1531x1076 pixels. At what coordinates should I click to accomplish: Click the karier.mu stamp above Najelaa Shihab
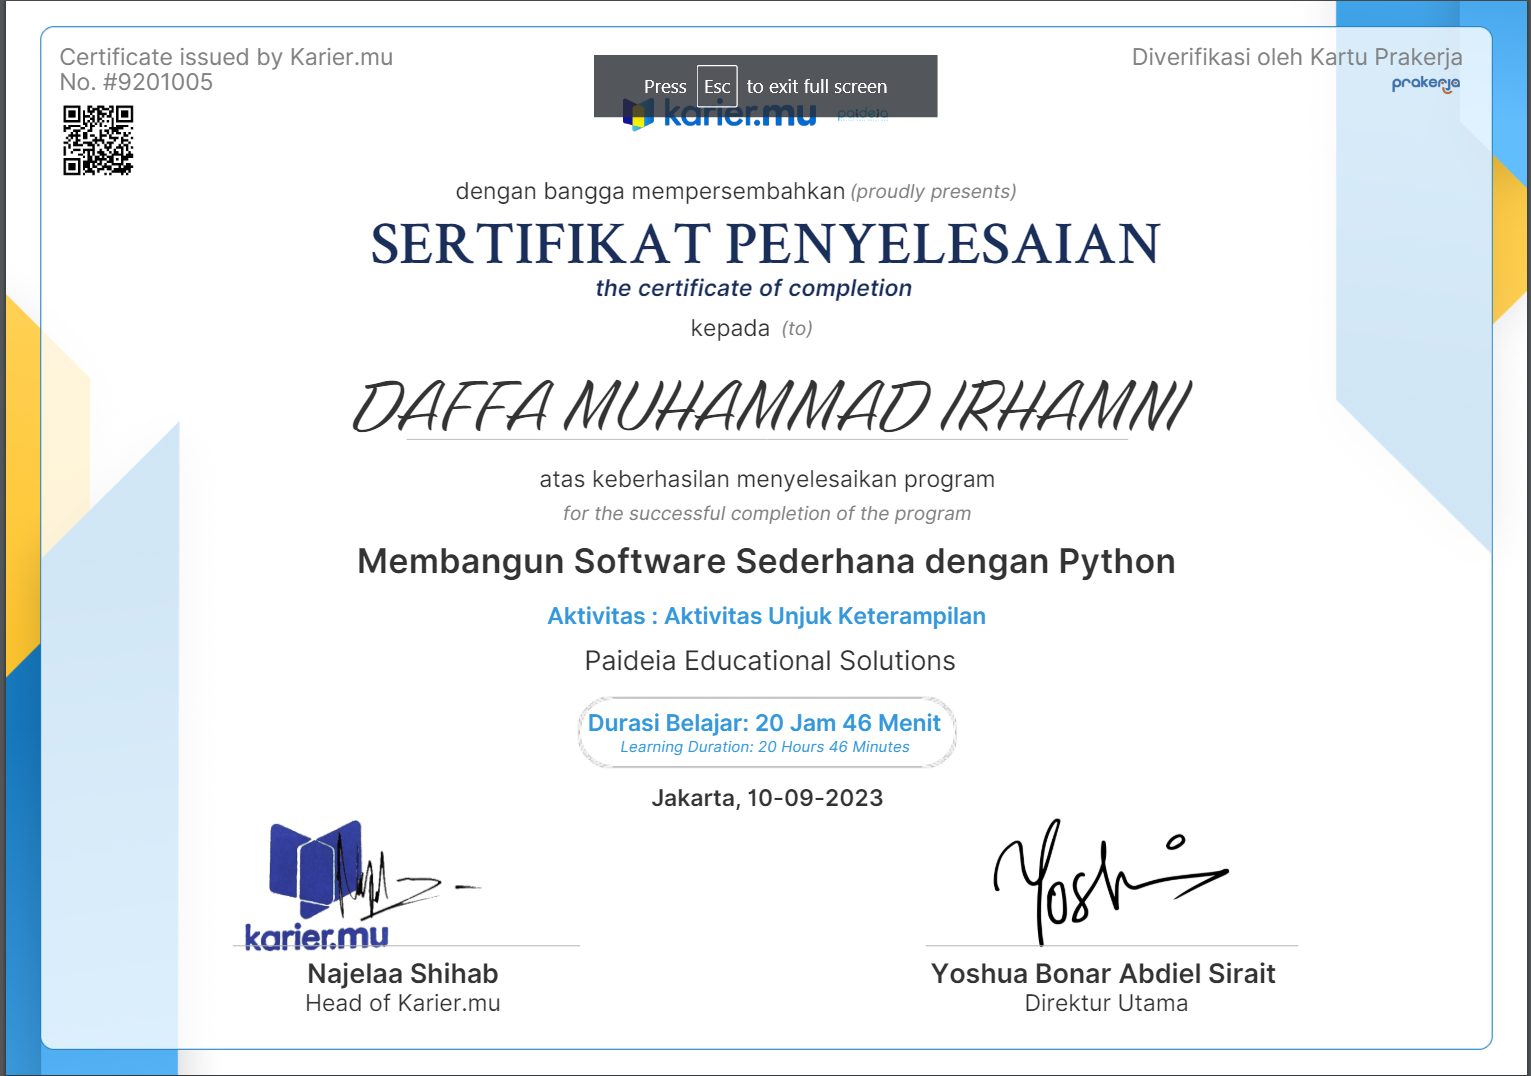pos(316,886)
